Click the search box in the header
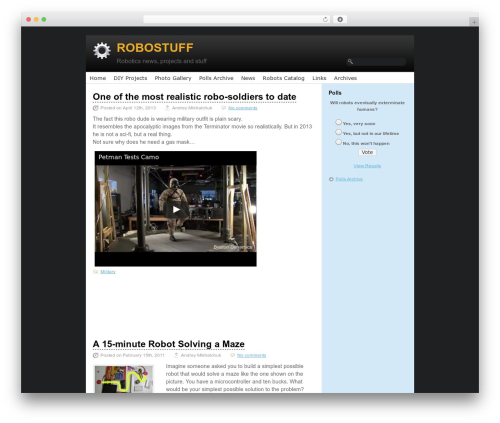The image size is (500, 423). pos(376,62)
